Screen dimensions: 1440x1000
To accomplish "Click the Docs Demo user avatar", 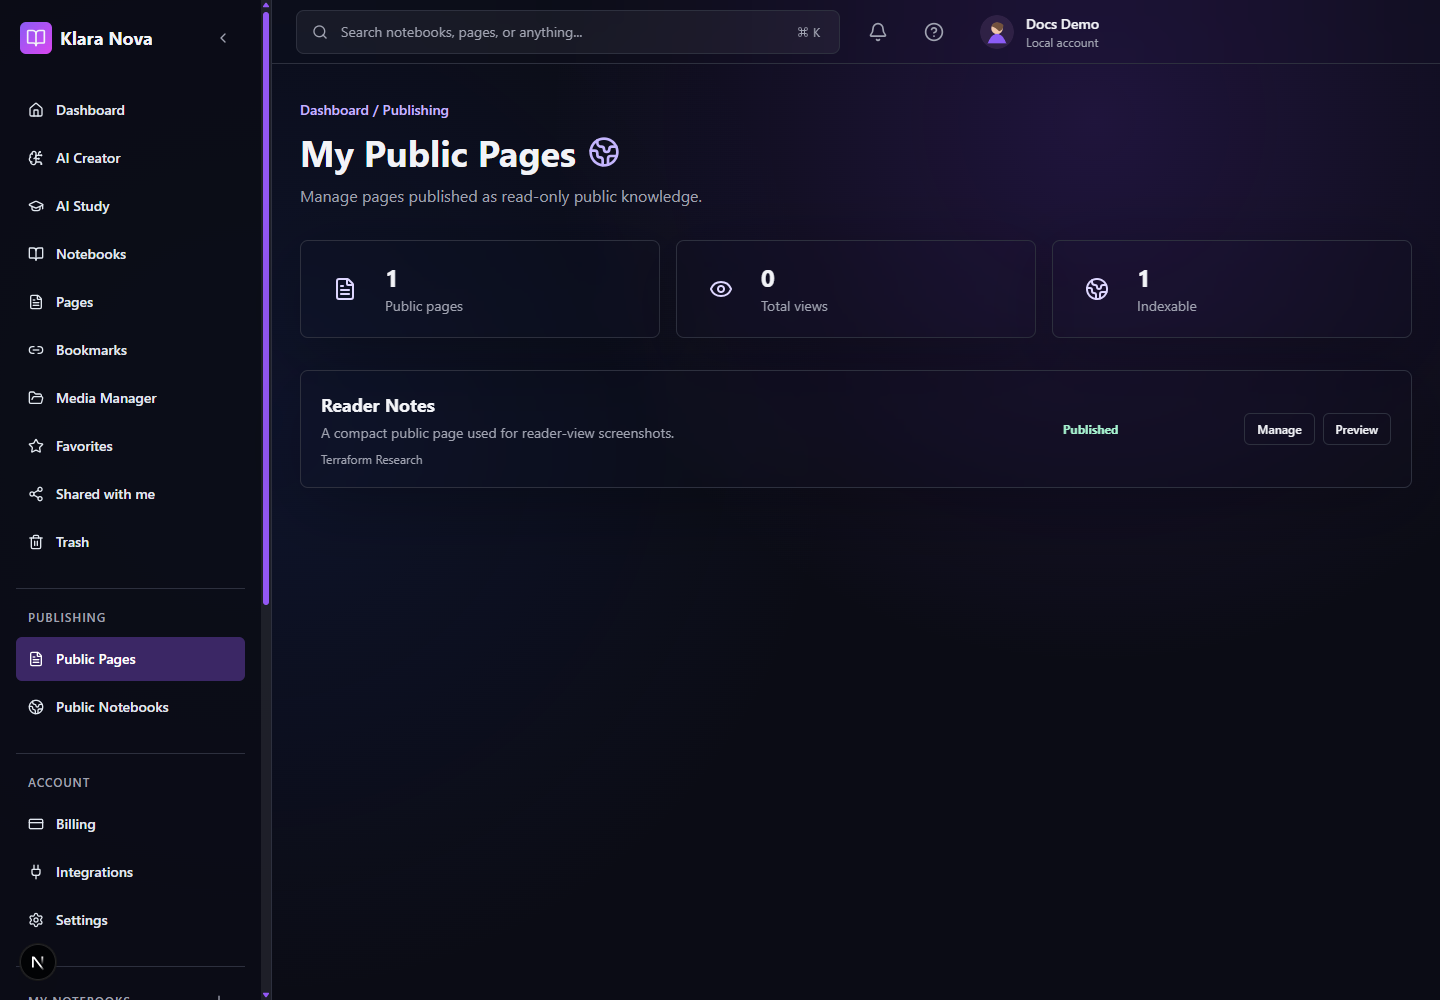I will click(997, 32).
